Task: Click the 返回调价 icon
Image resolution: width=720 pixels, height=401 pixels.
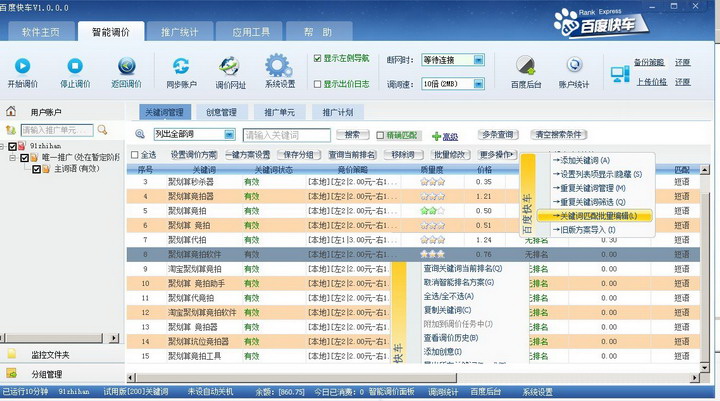Action: 127,66
